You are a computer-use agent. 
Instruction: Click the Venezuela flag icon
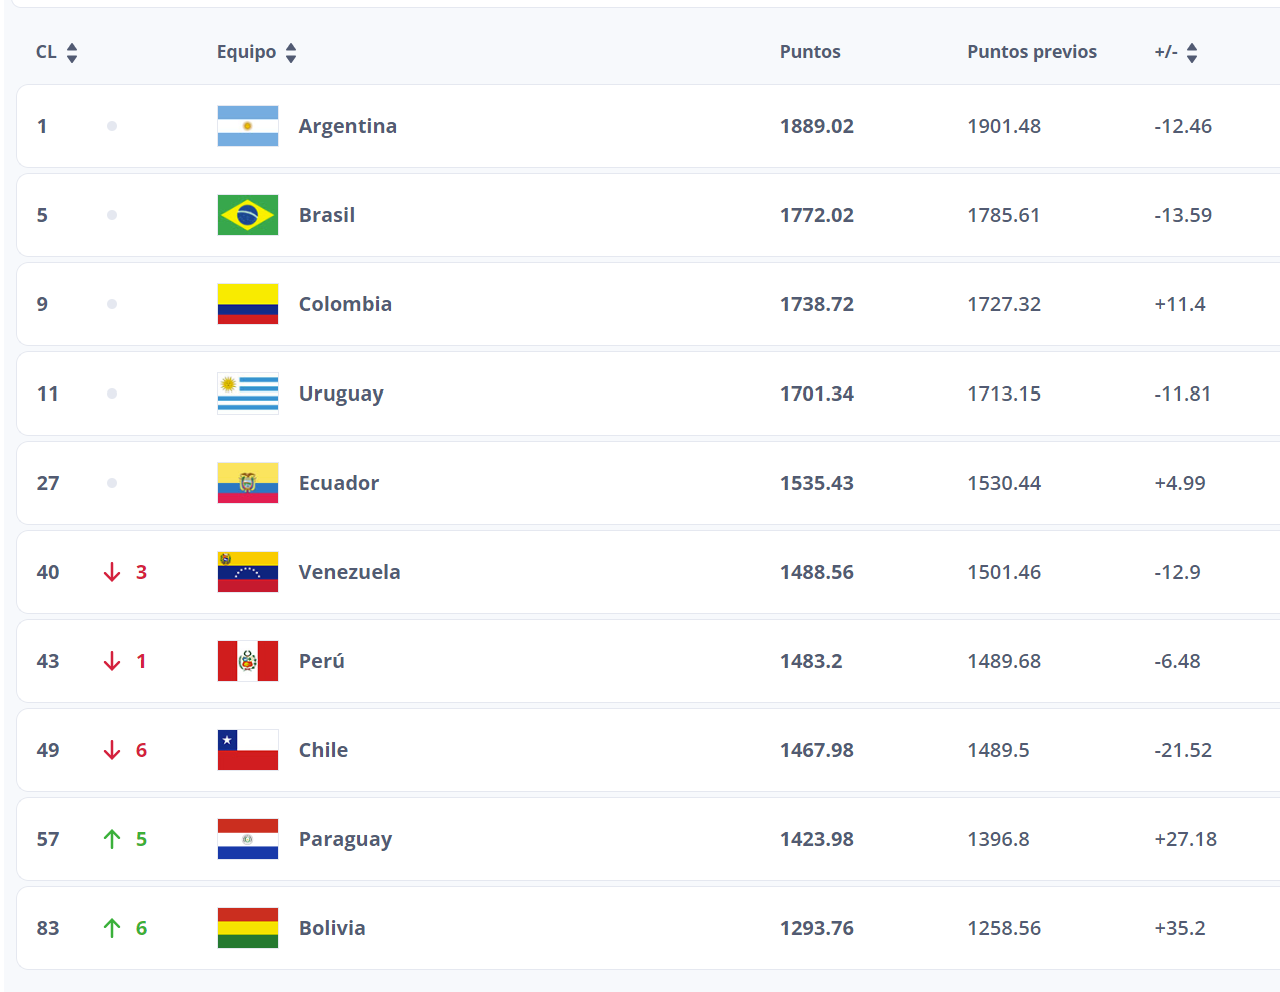248,572
